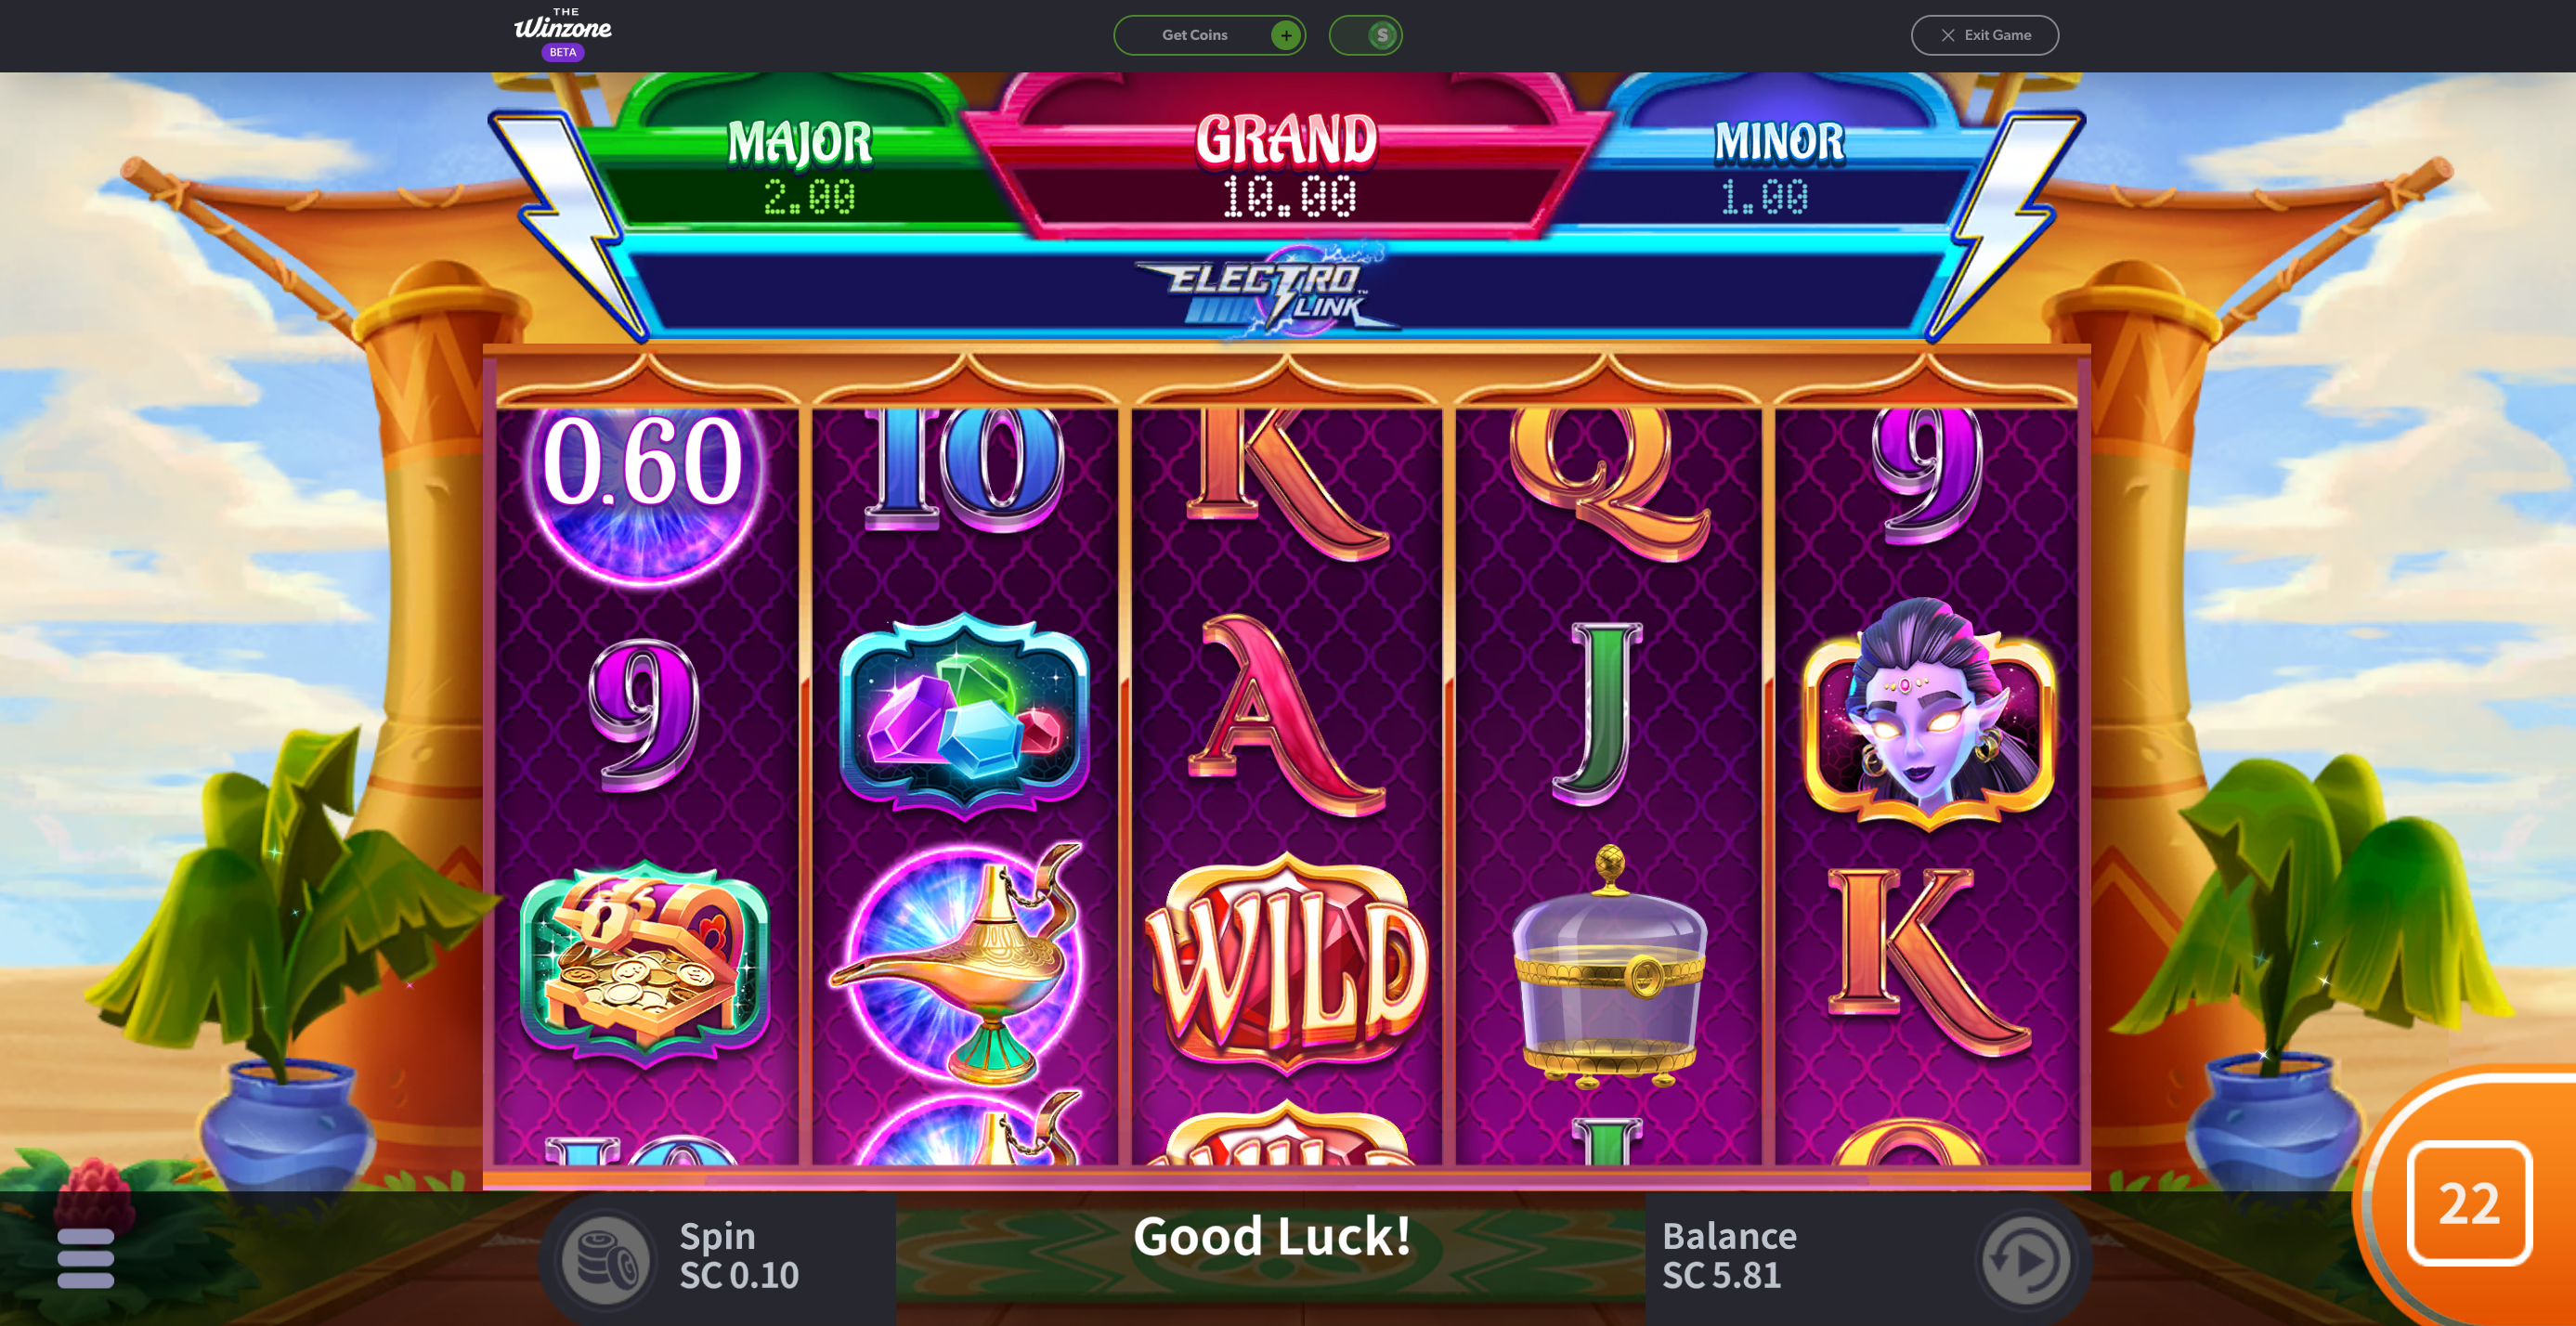Click the Balance SC 5.81 display
This screenshot has height=1326, width=2576.
point(1729,1256)
